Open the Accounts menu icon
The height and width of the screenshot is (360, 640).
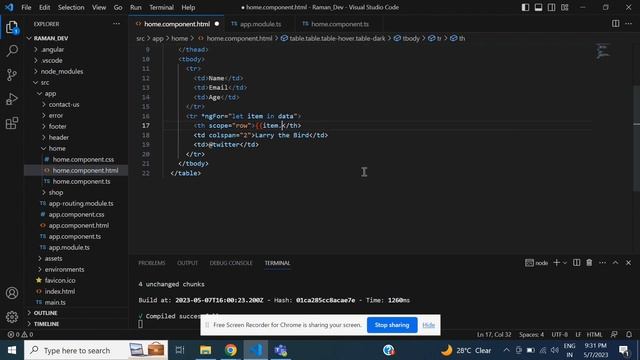click(12, 293)
